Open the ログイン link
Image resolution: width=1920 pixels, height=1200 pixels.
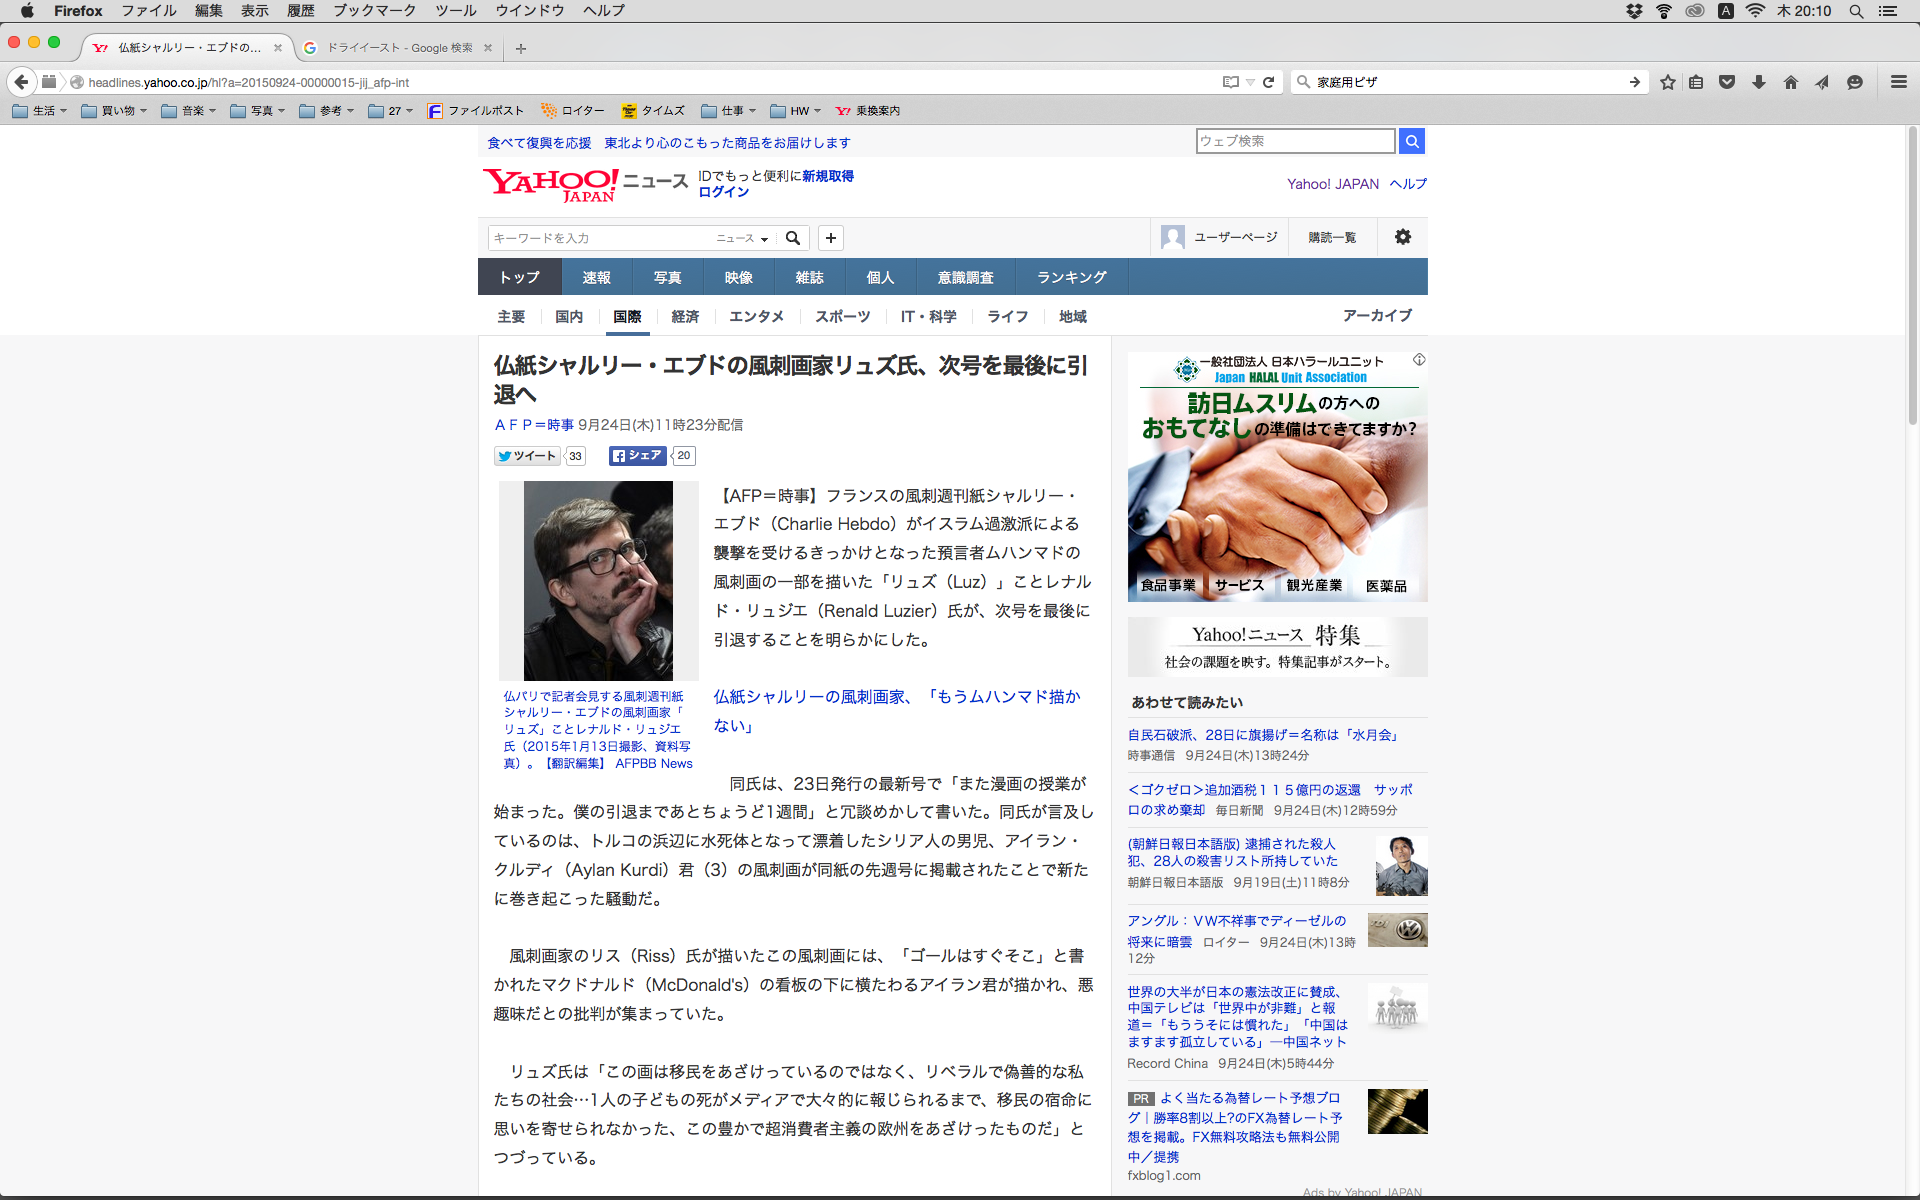[723, 192]
